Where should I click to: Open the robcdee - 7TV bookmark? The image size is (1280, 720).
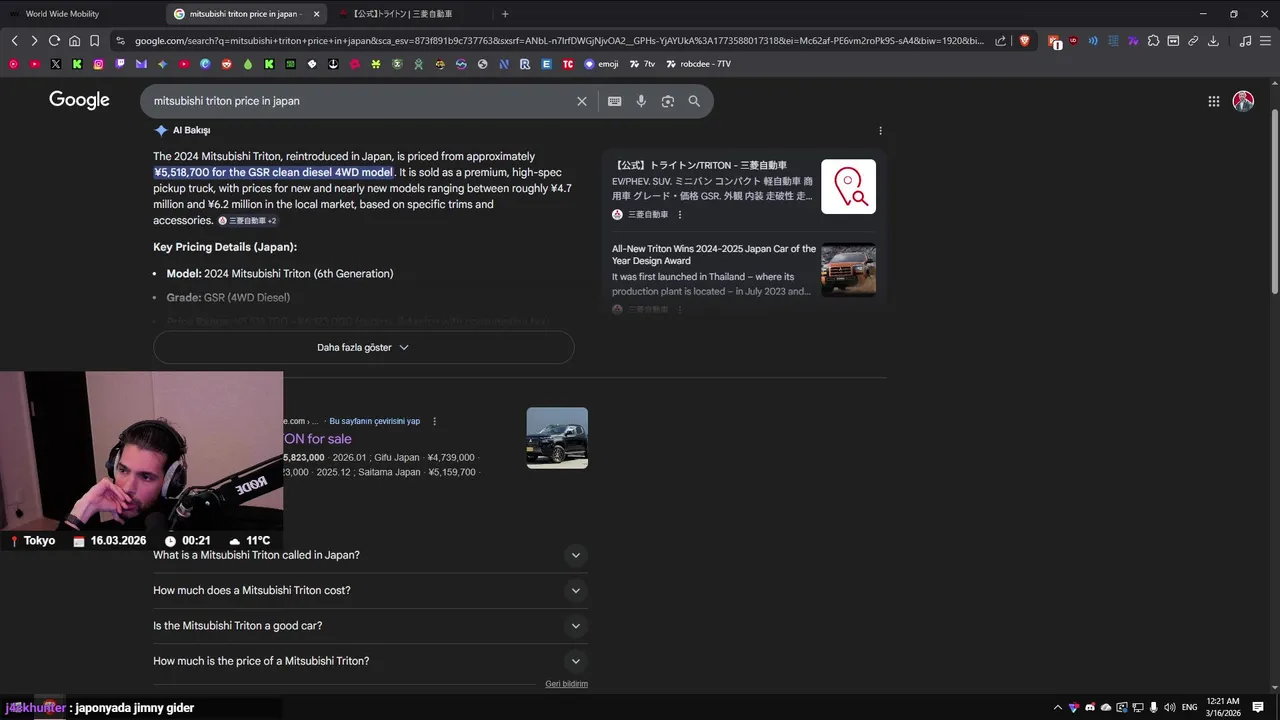pyautogui.click(x=698, y=64)
